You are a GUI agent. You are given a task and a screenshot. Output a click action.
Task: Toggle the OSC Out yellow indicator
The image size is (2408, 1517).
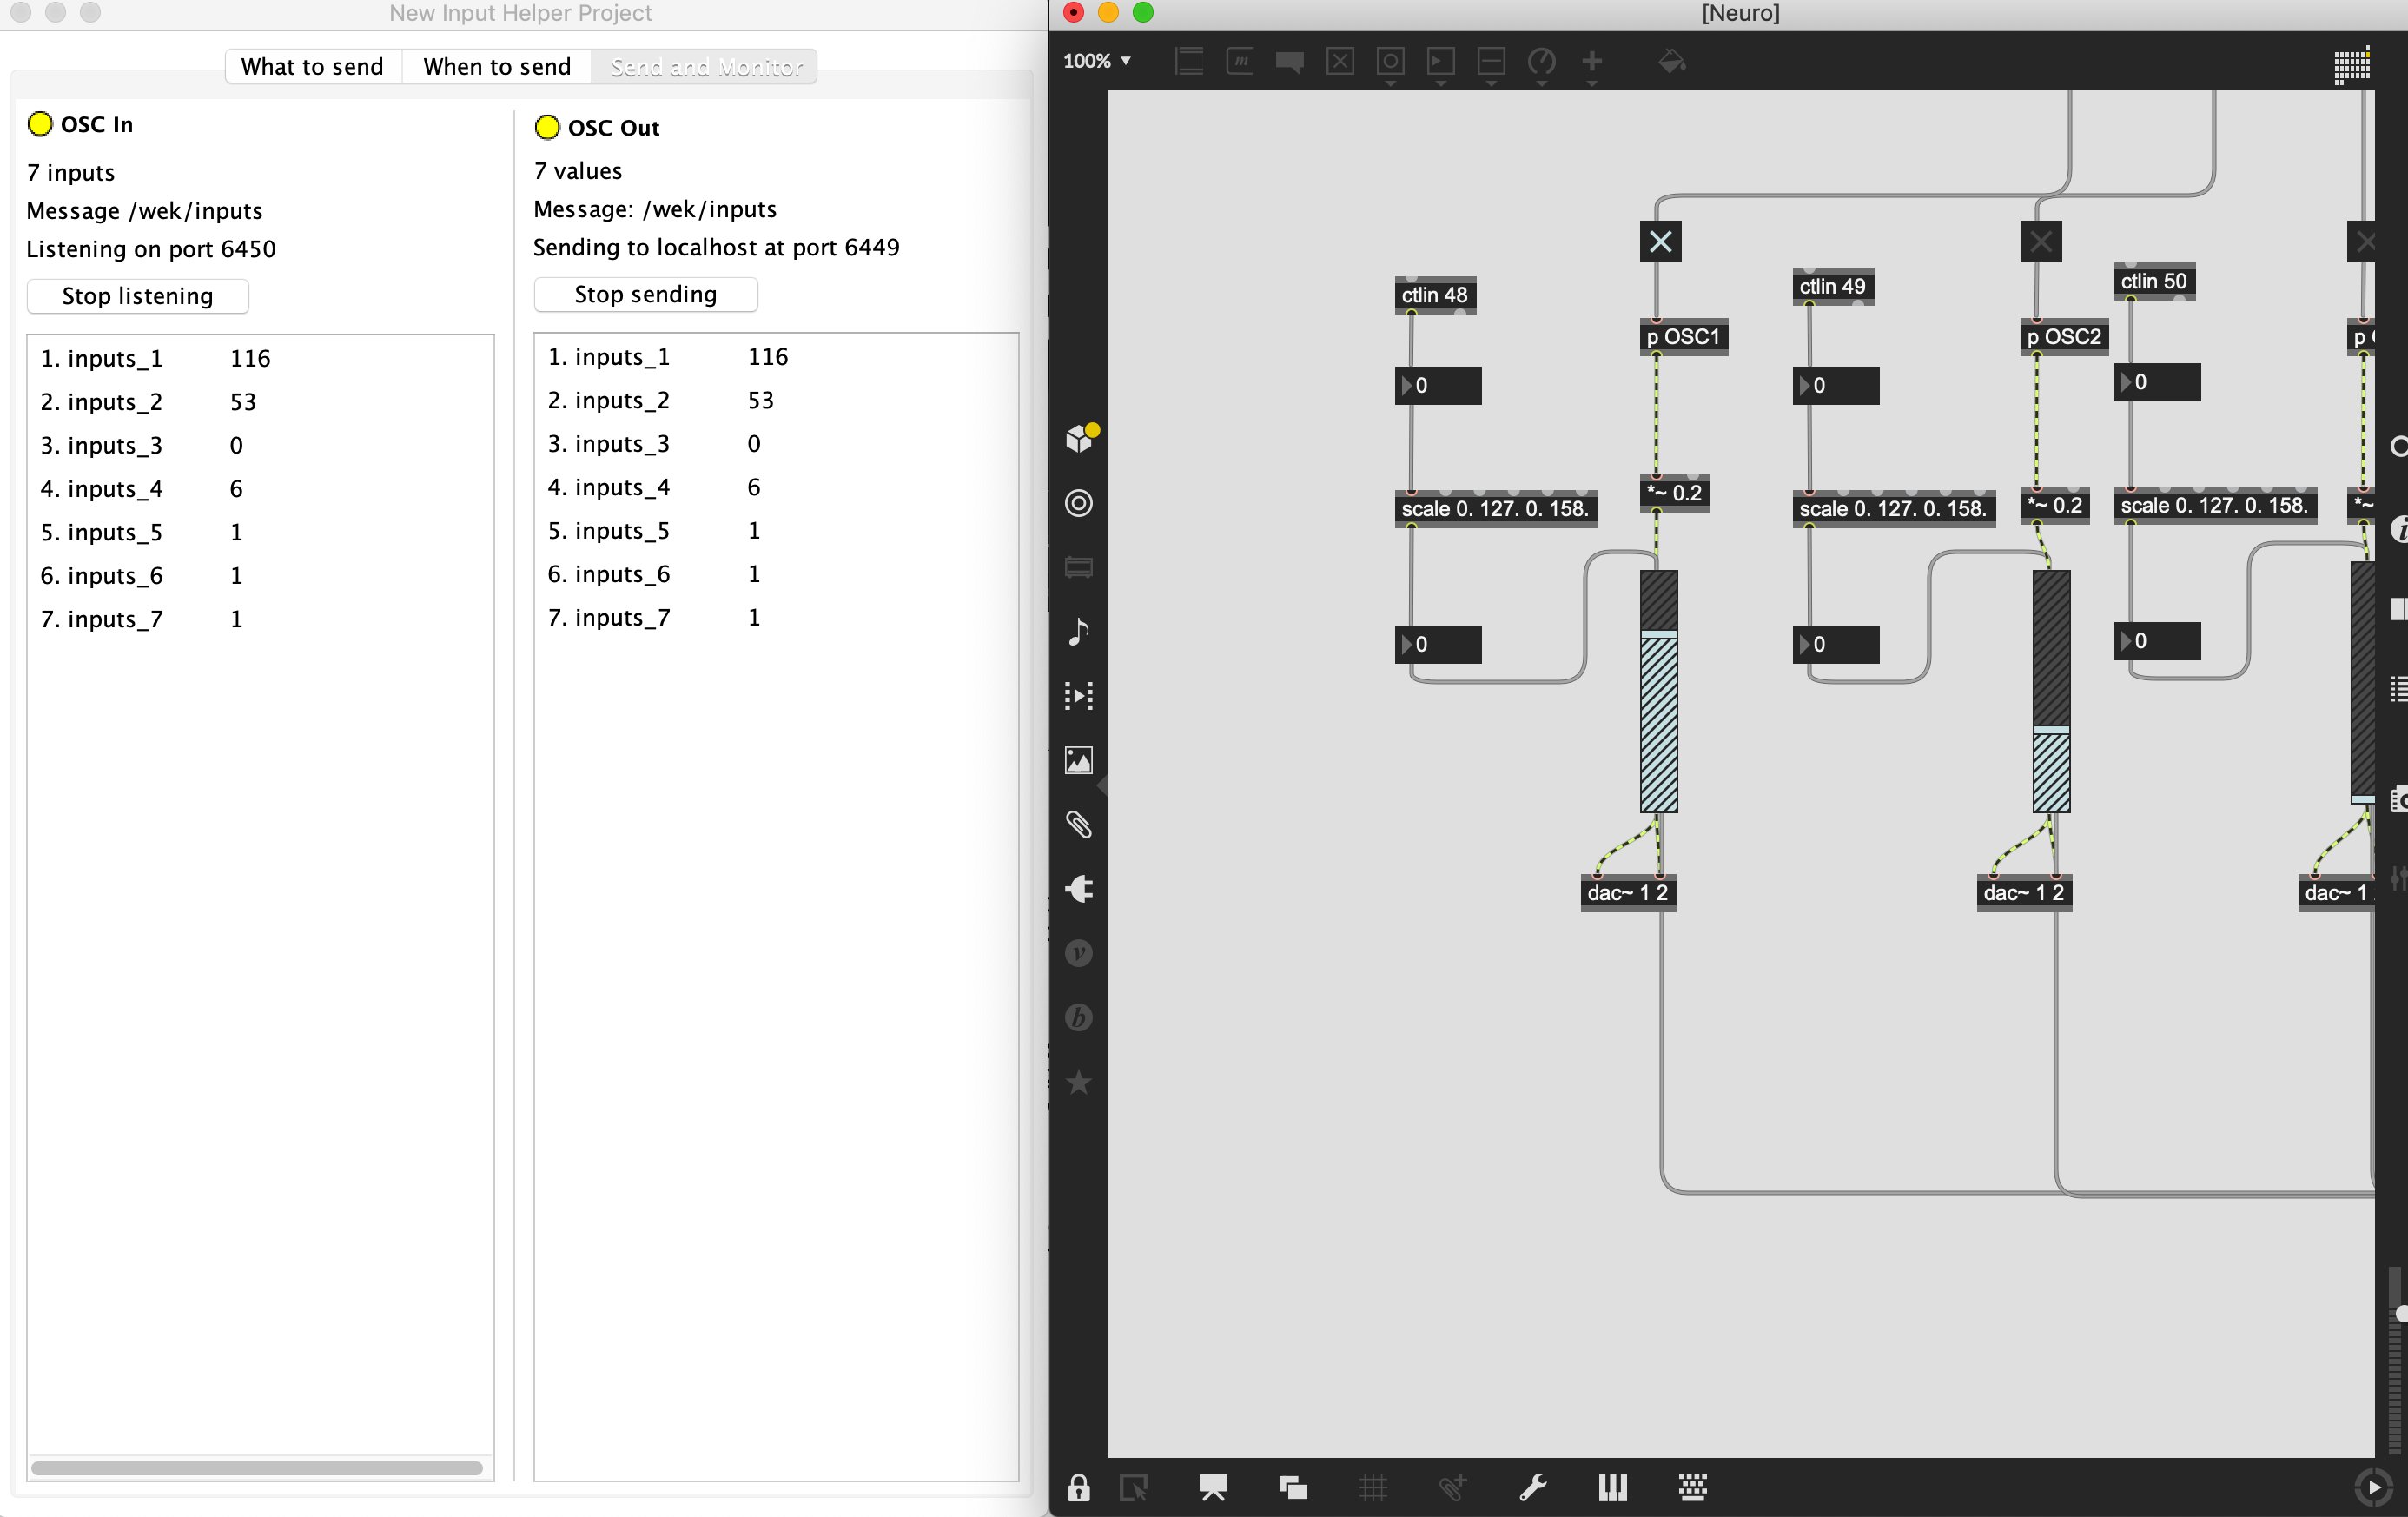coord(547,127)
